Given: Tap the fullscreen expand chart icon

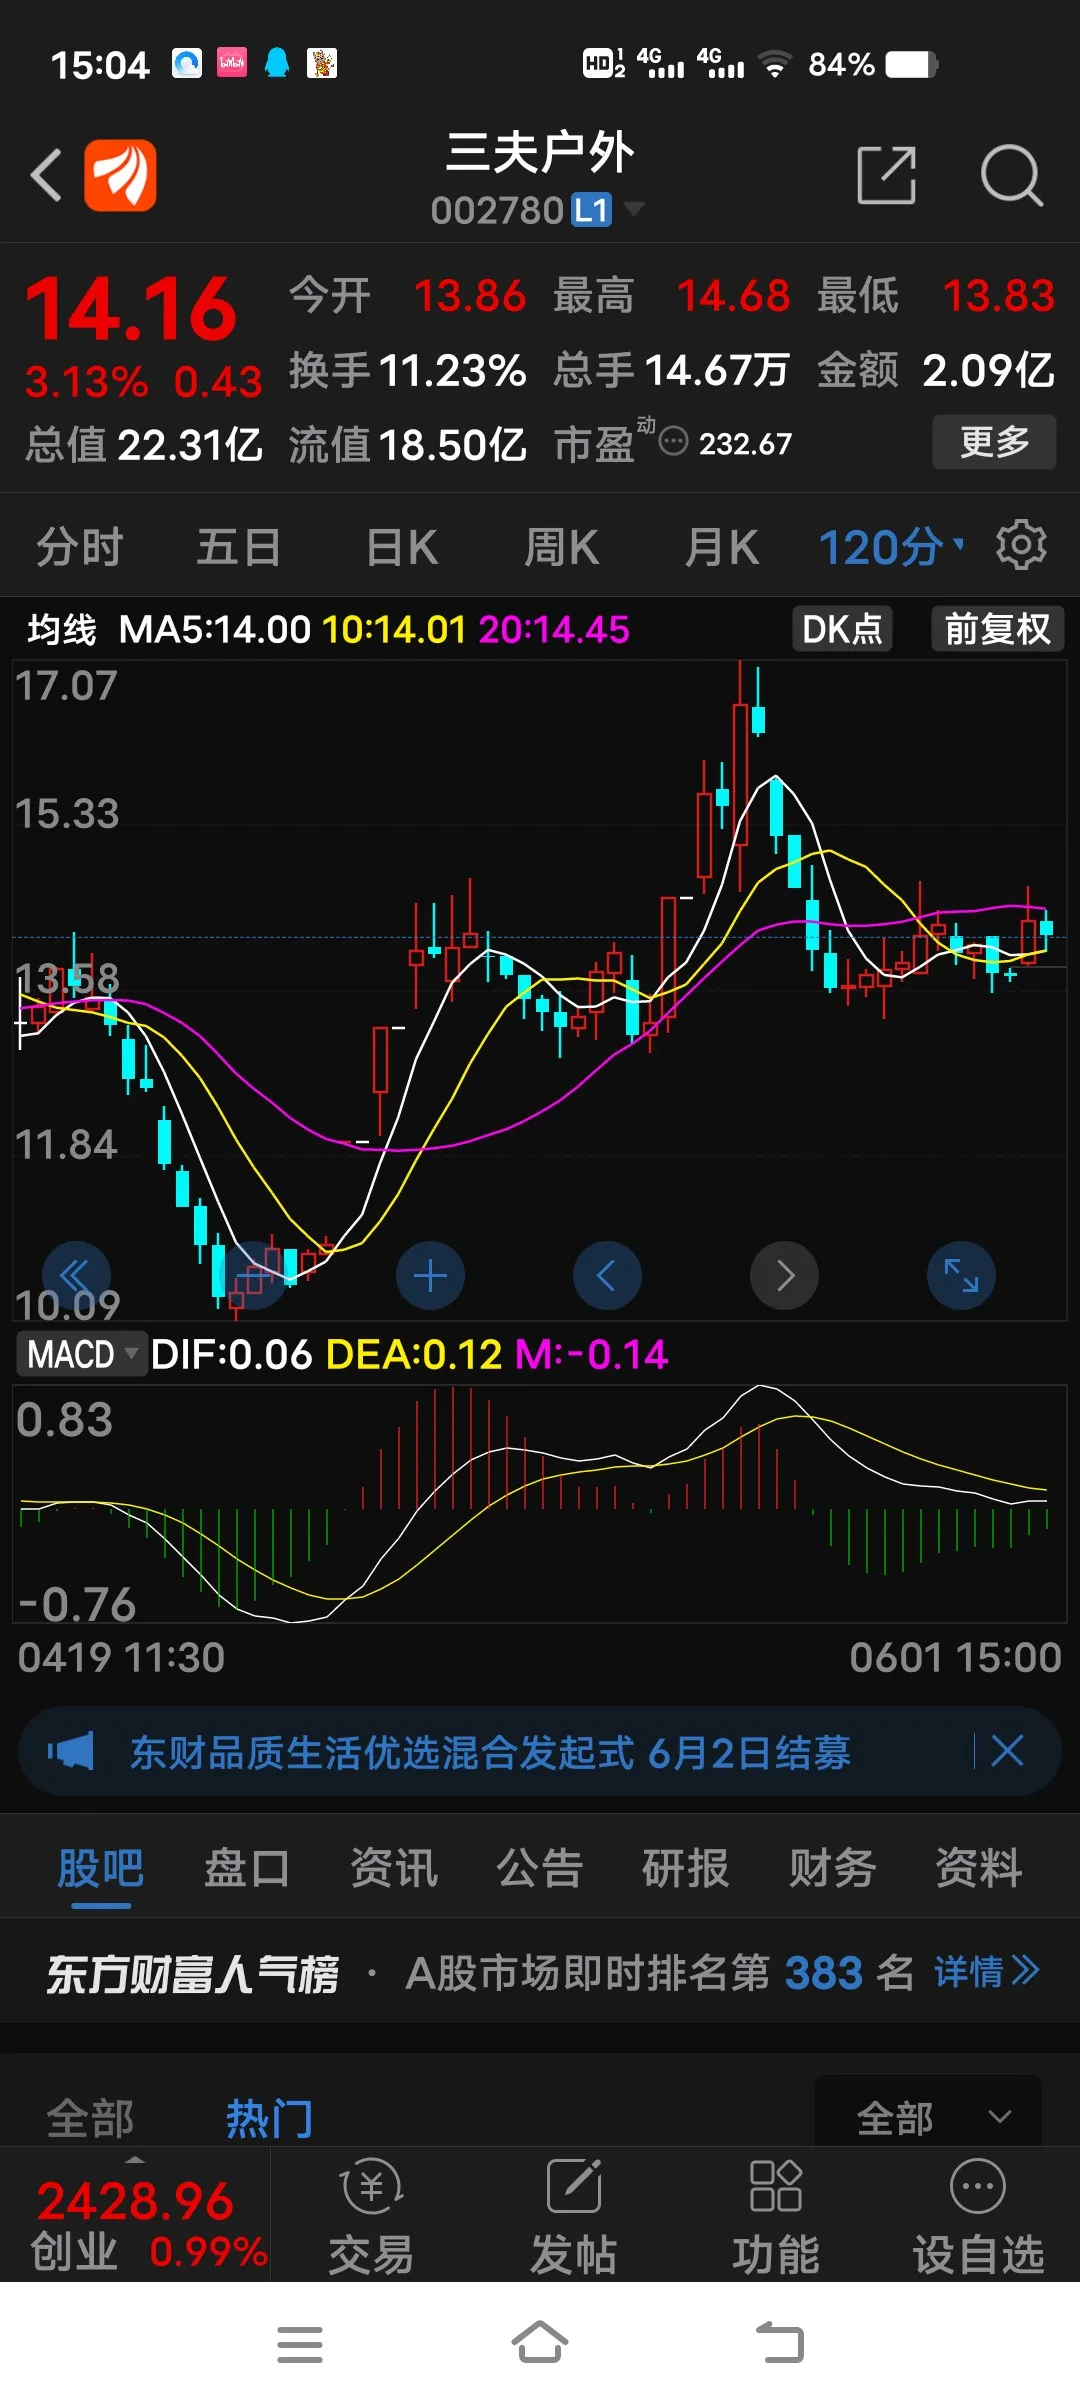Looking at the screenshot, I should pyautogui.click(x=961, y=1275).
